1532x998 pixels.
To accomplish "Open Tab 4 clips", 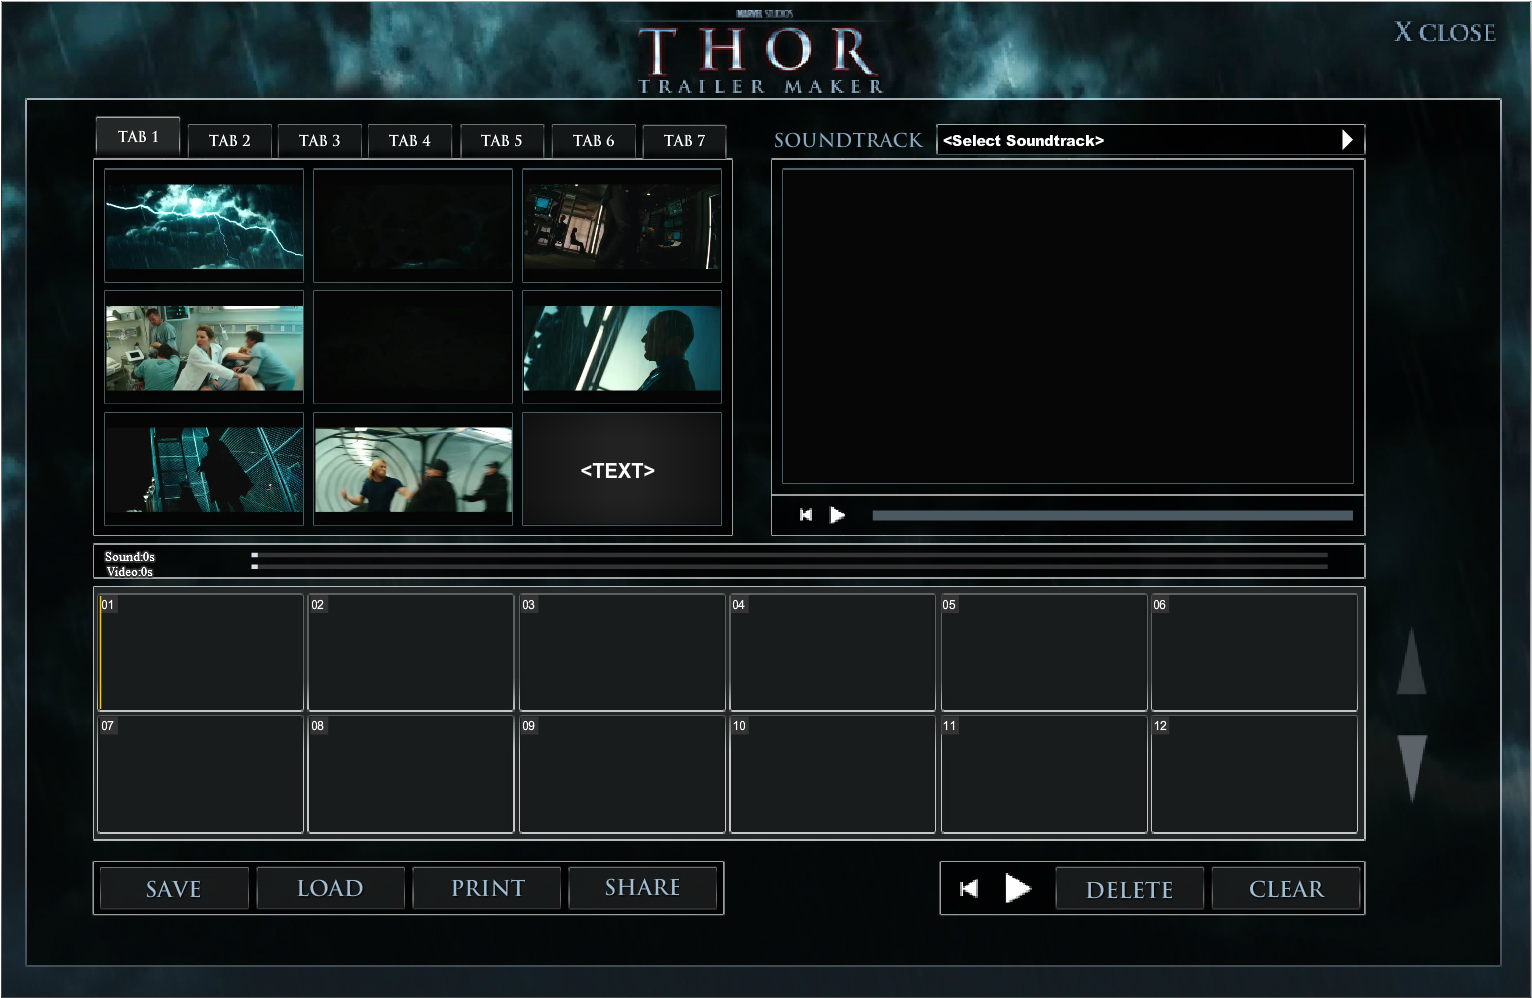I will tap(410, 141).
